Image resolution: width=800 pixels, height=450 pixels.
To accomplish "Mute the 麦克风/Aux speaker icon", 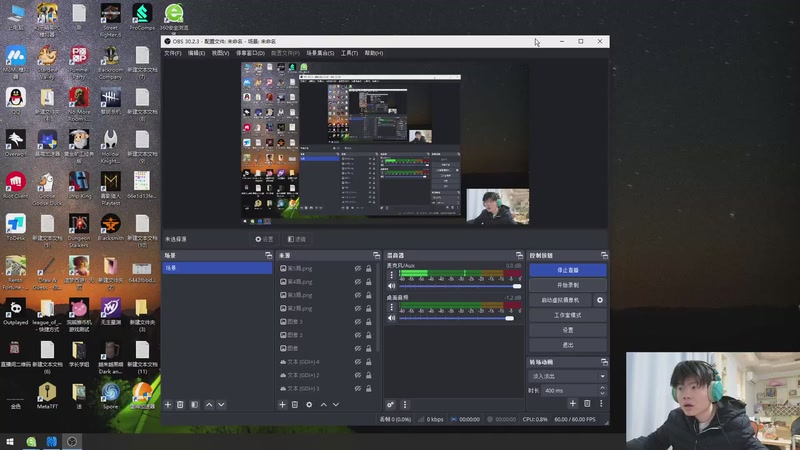I will coord(392,286).
